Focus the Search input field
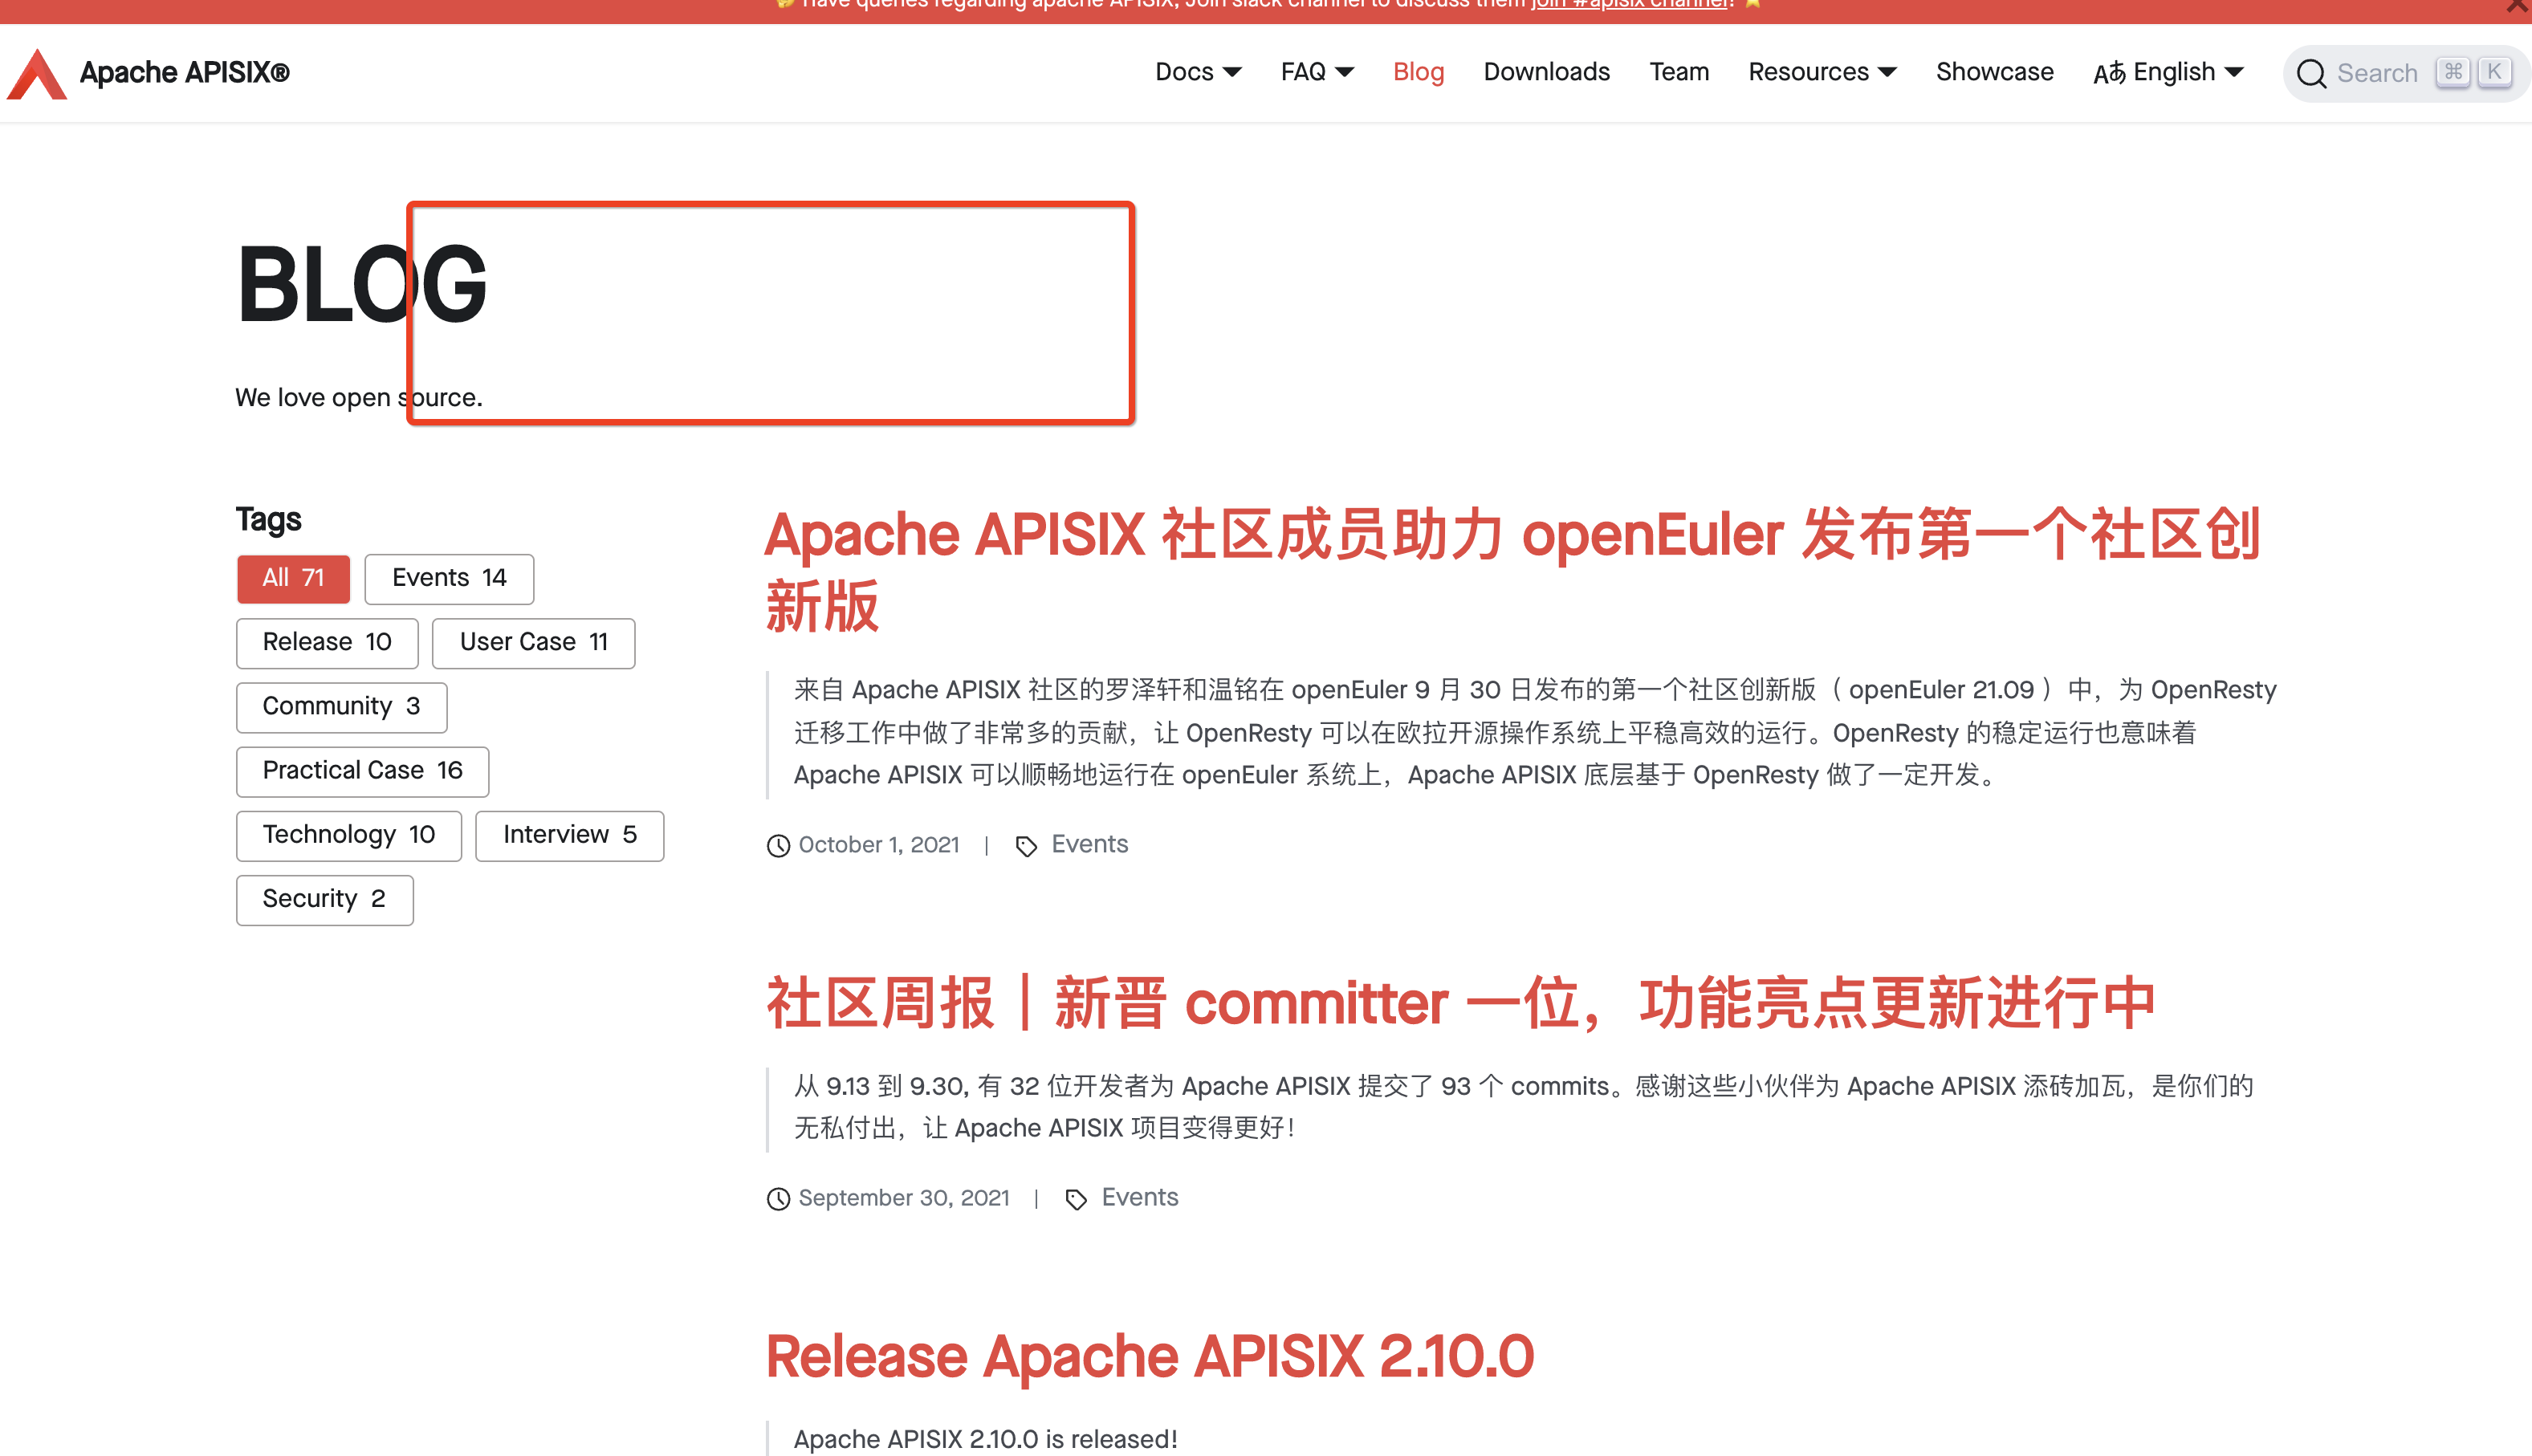 [x=2377, y=74]
